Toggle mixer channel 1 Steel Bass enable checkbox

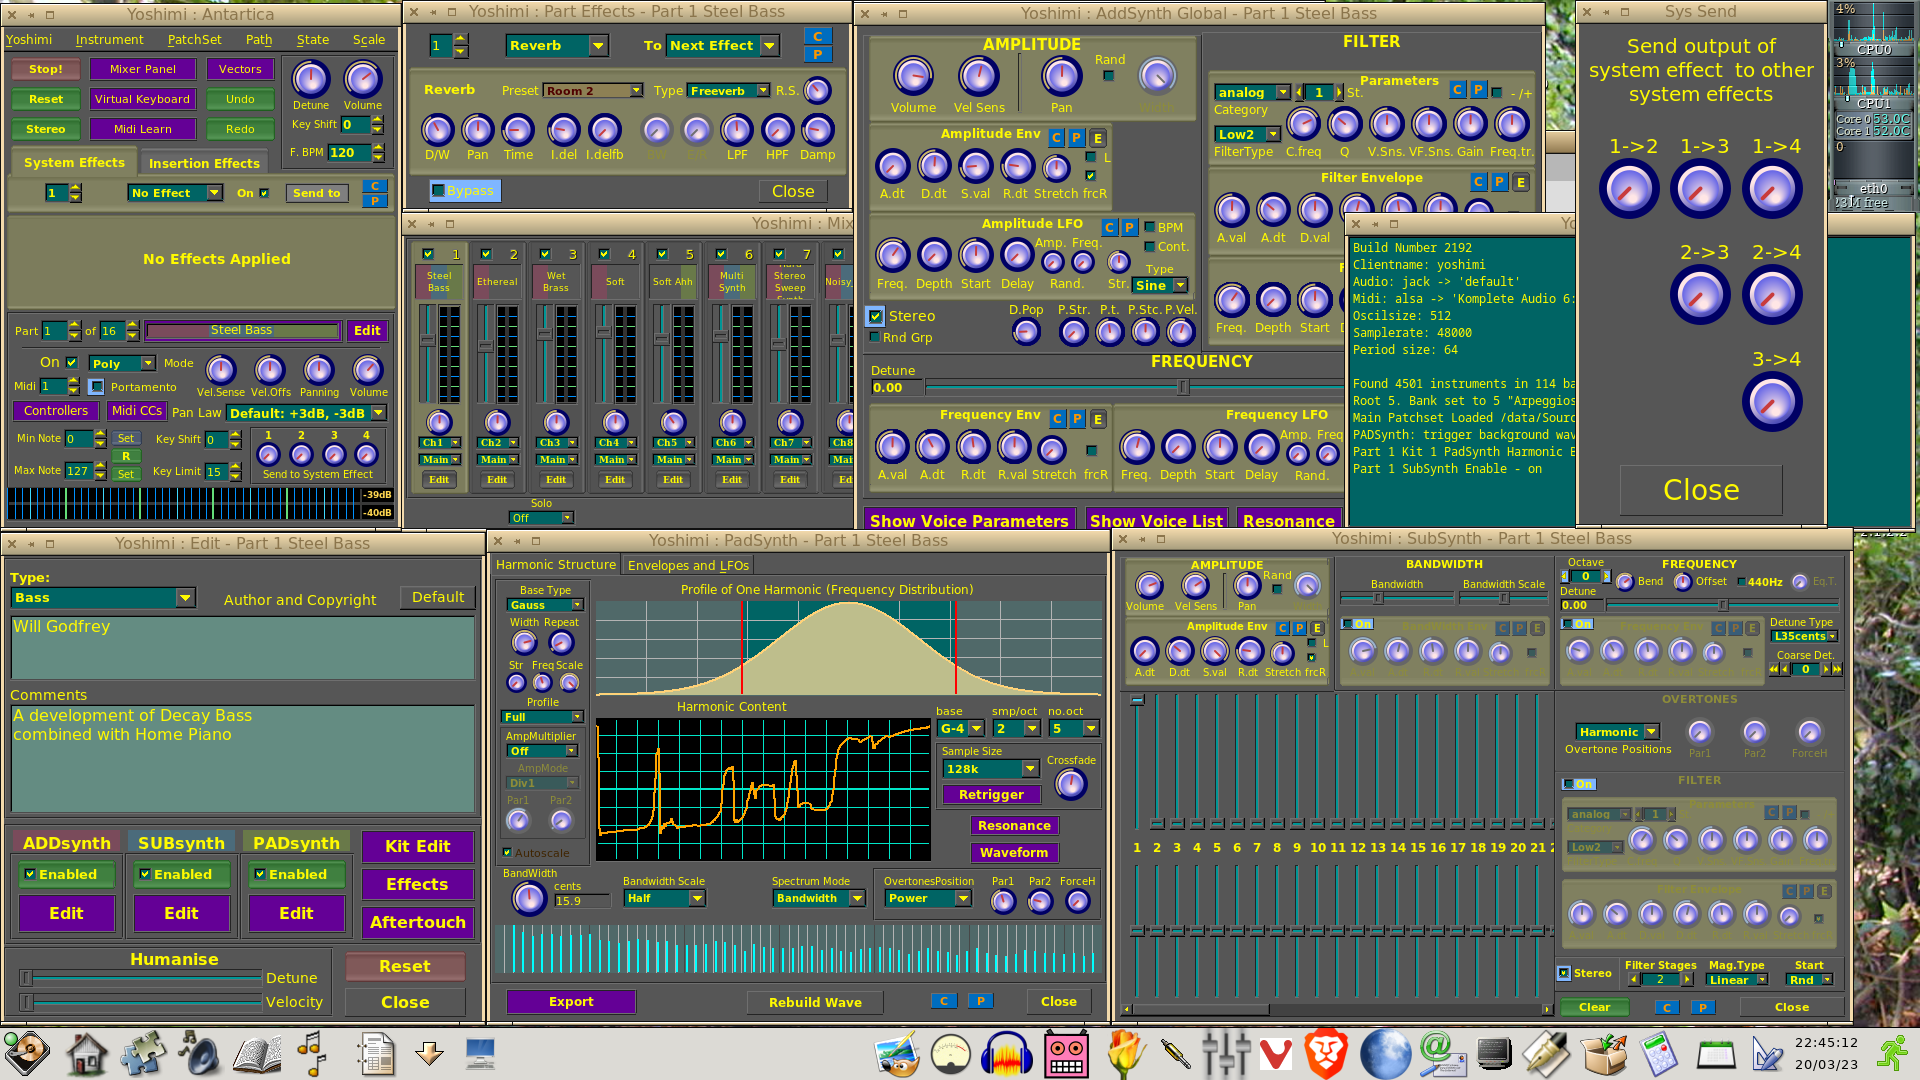tap(428, 254)
